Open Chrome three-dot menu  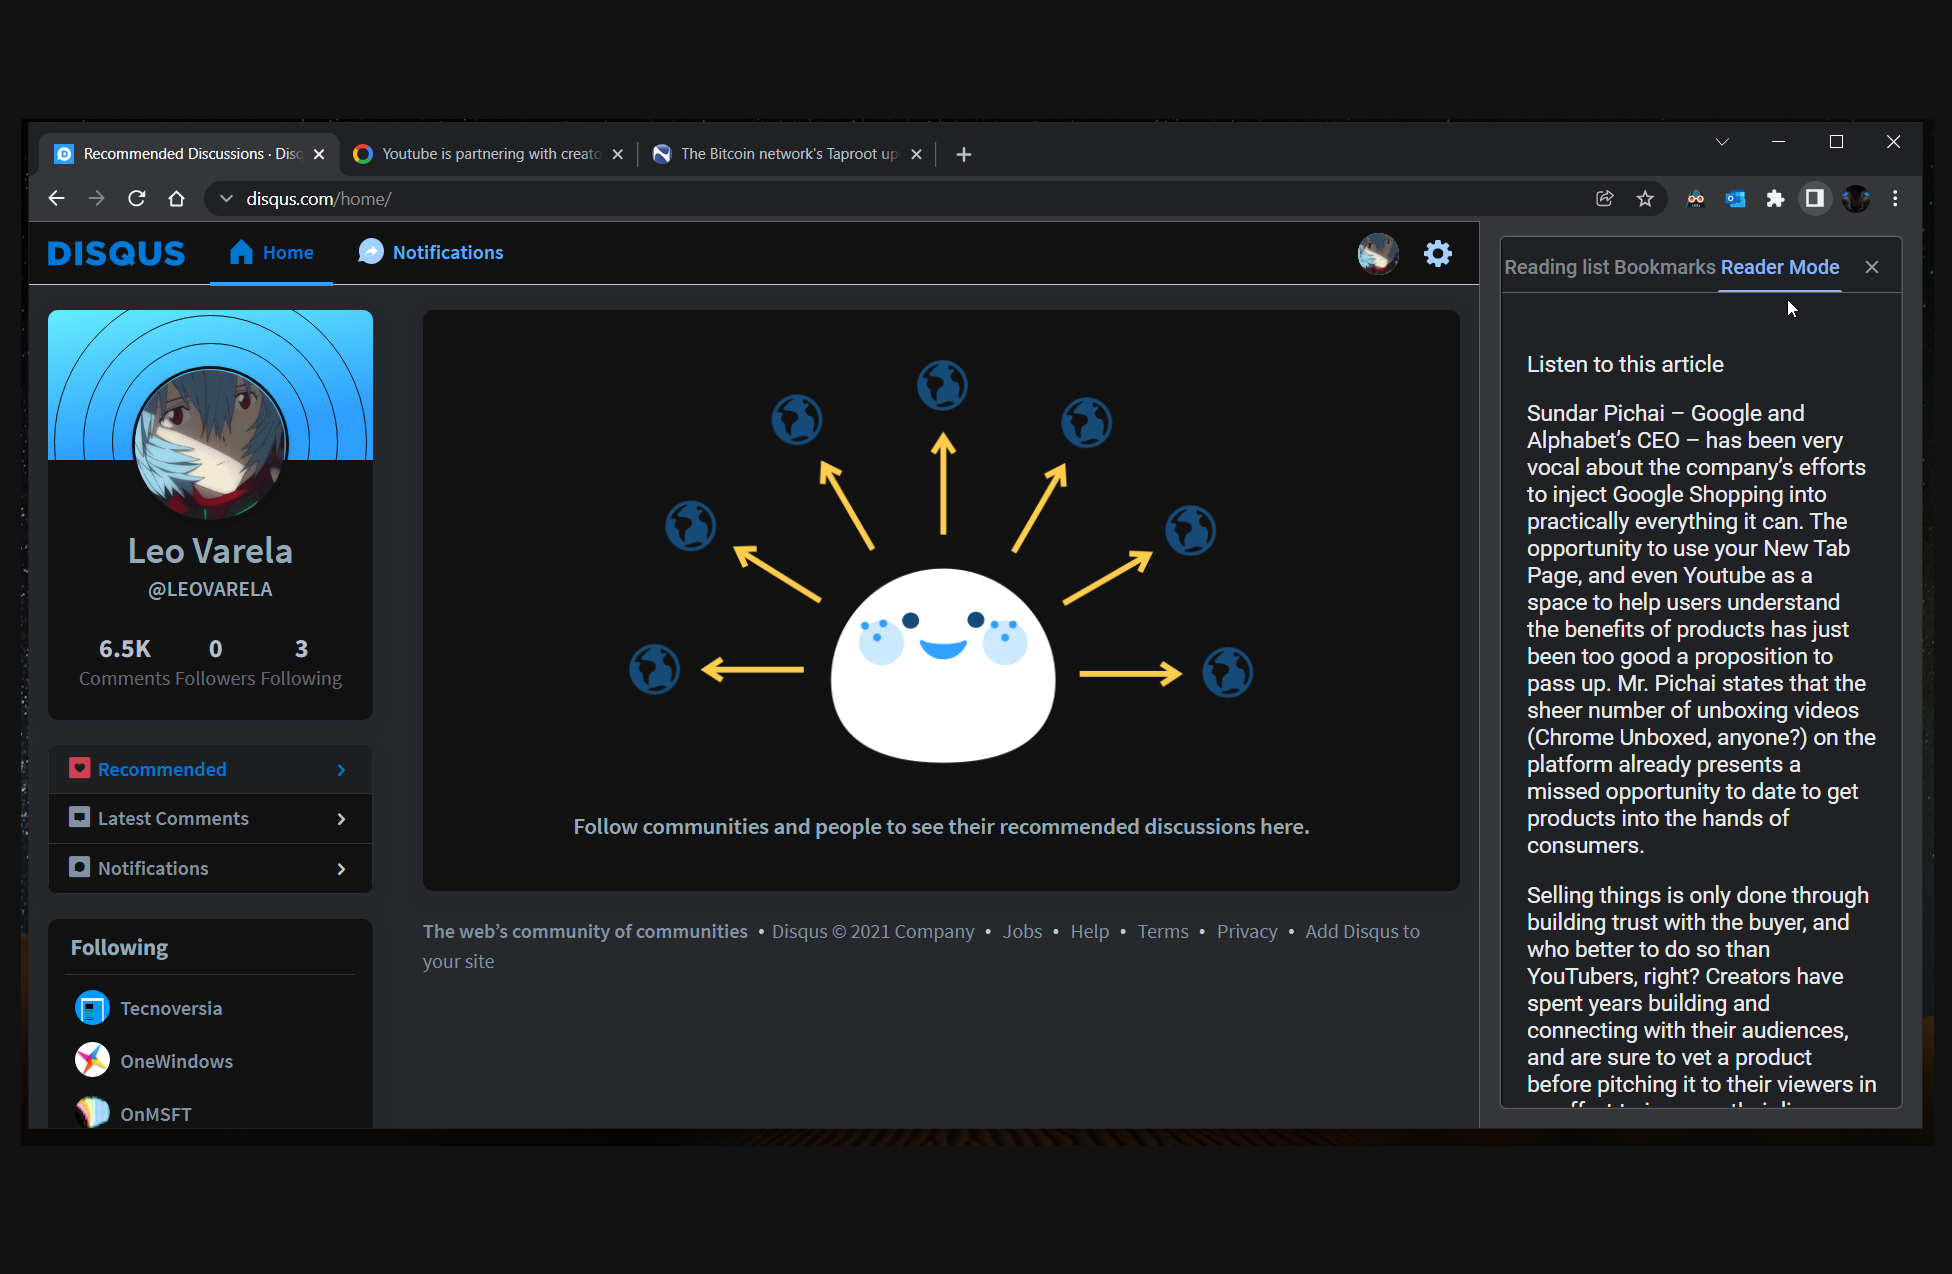1895,199
